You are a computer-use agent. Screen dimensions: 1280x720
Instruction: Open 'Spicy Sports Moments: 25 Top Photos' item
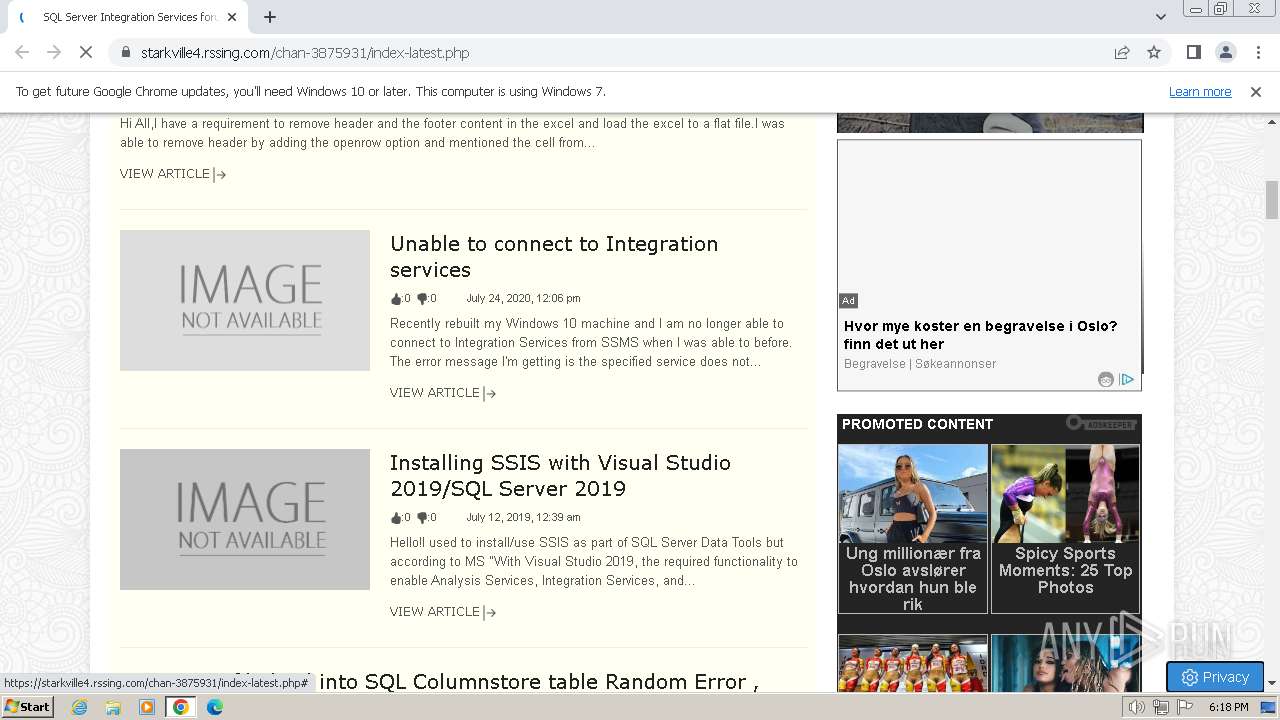coord(1065,528)
